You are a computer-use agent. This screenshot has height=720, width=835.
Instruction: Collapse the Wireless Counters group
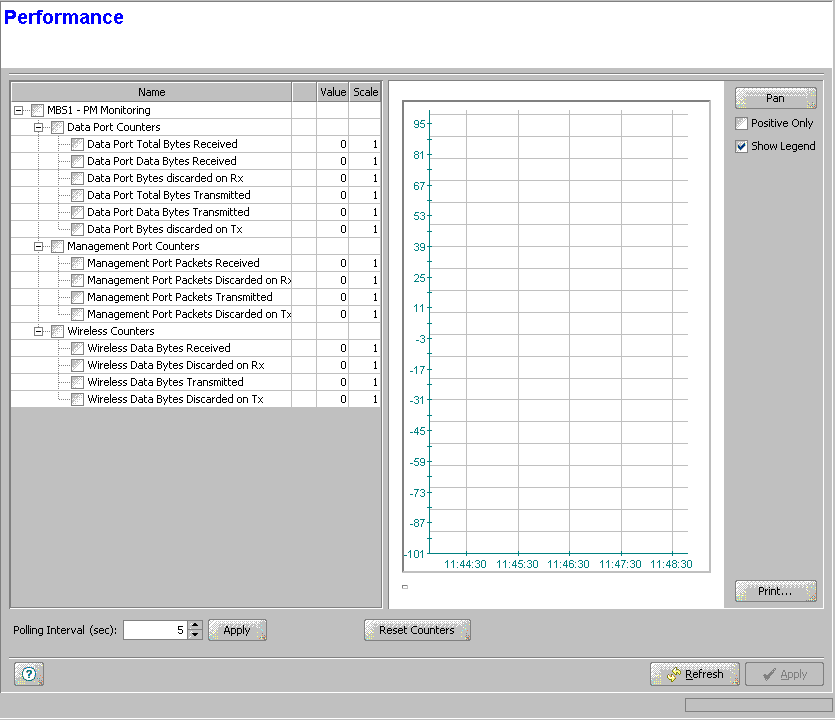click(39, 332)
